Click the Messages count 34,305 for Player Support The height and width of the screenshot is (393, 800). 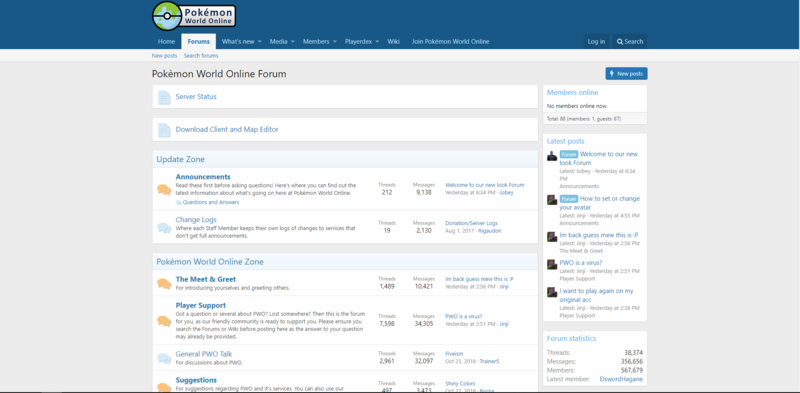coord(423,324)
